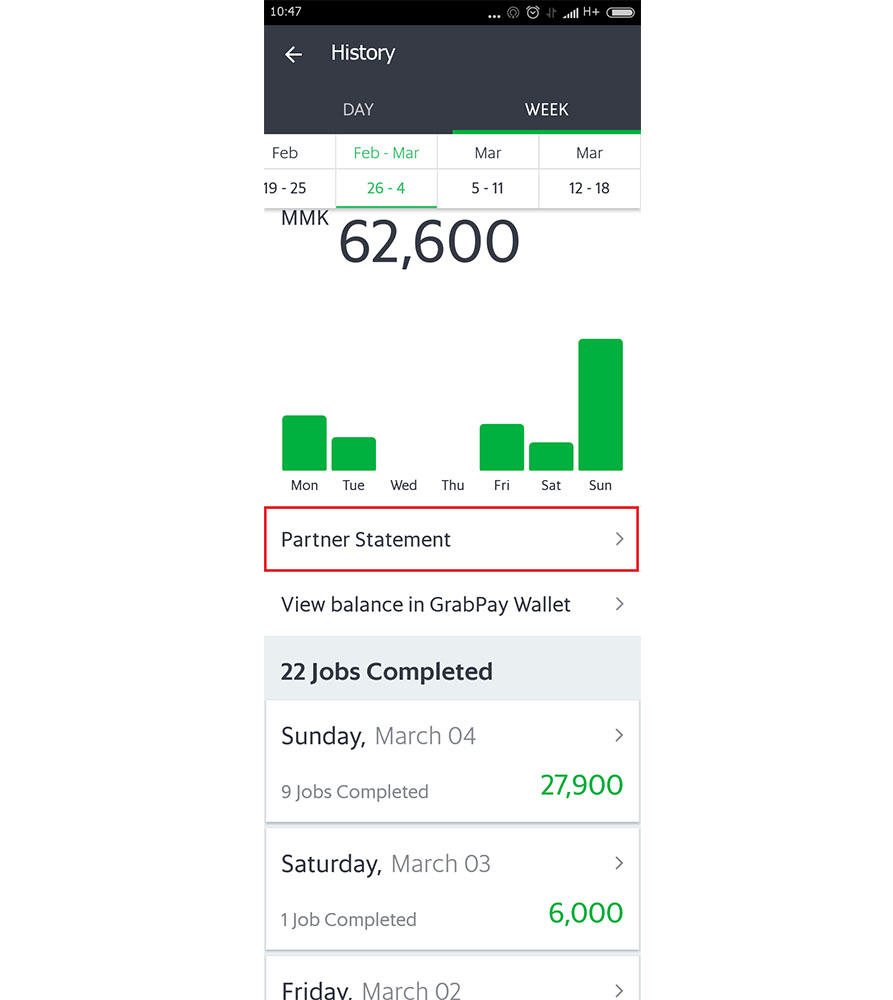Tap the Friday bar in earnings chart
893x1000 pixels.
click(x=502, y=447)
